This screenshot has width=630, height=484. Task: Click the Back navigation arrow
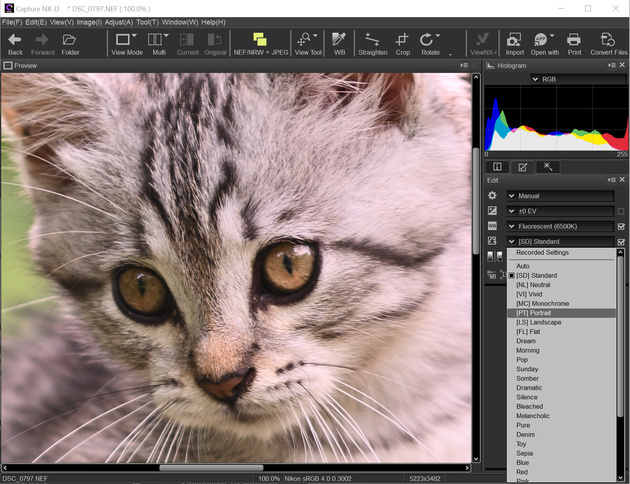(15, 41)
